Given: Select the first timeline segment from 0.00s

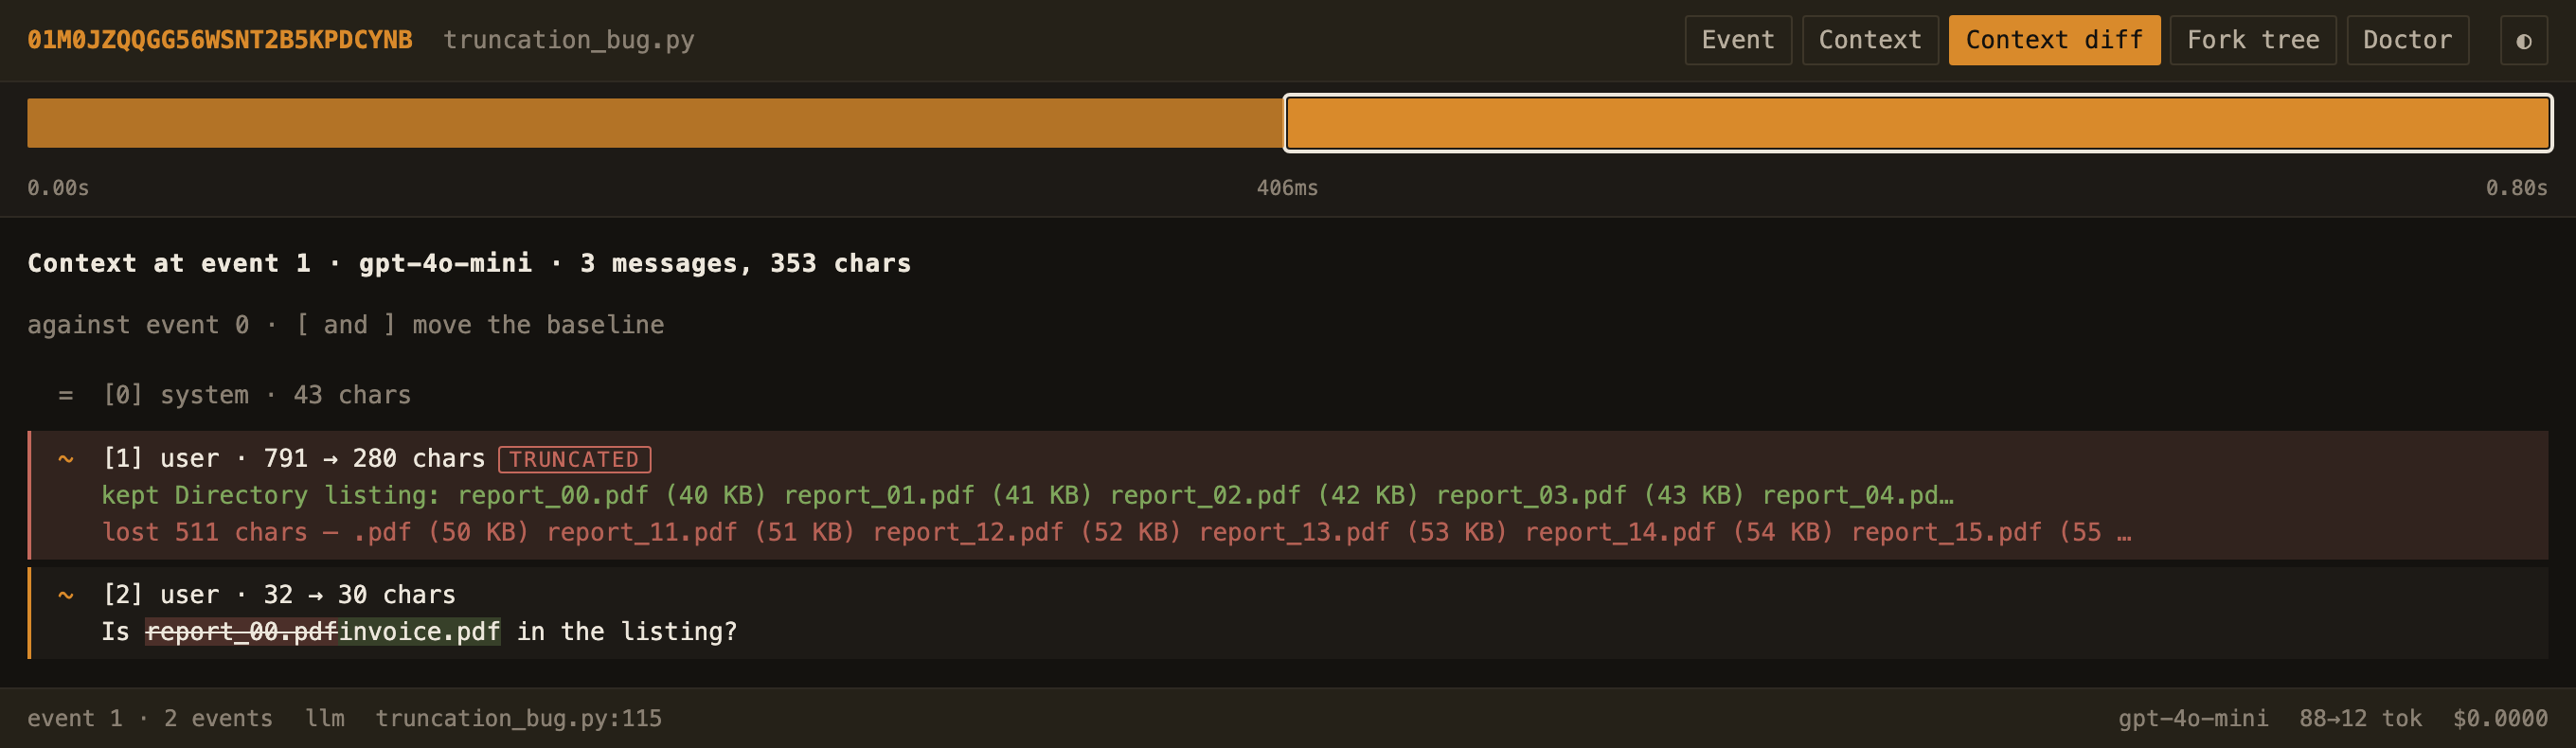Looking at the screenshot, I should (655, 123).
